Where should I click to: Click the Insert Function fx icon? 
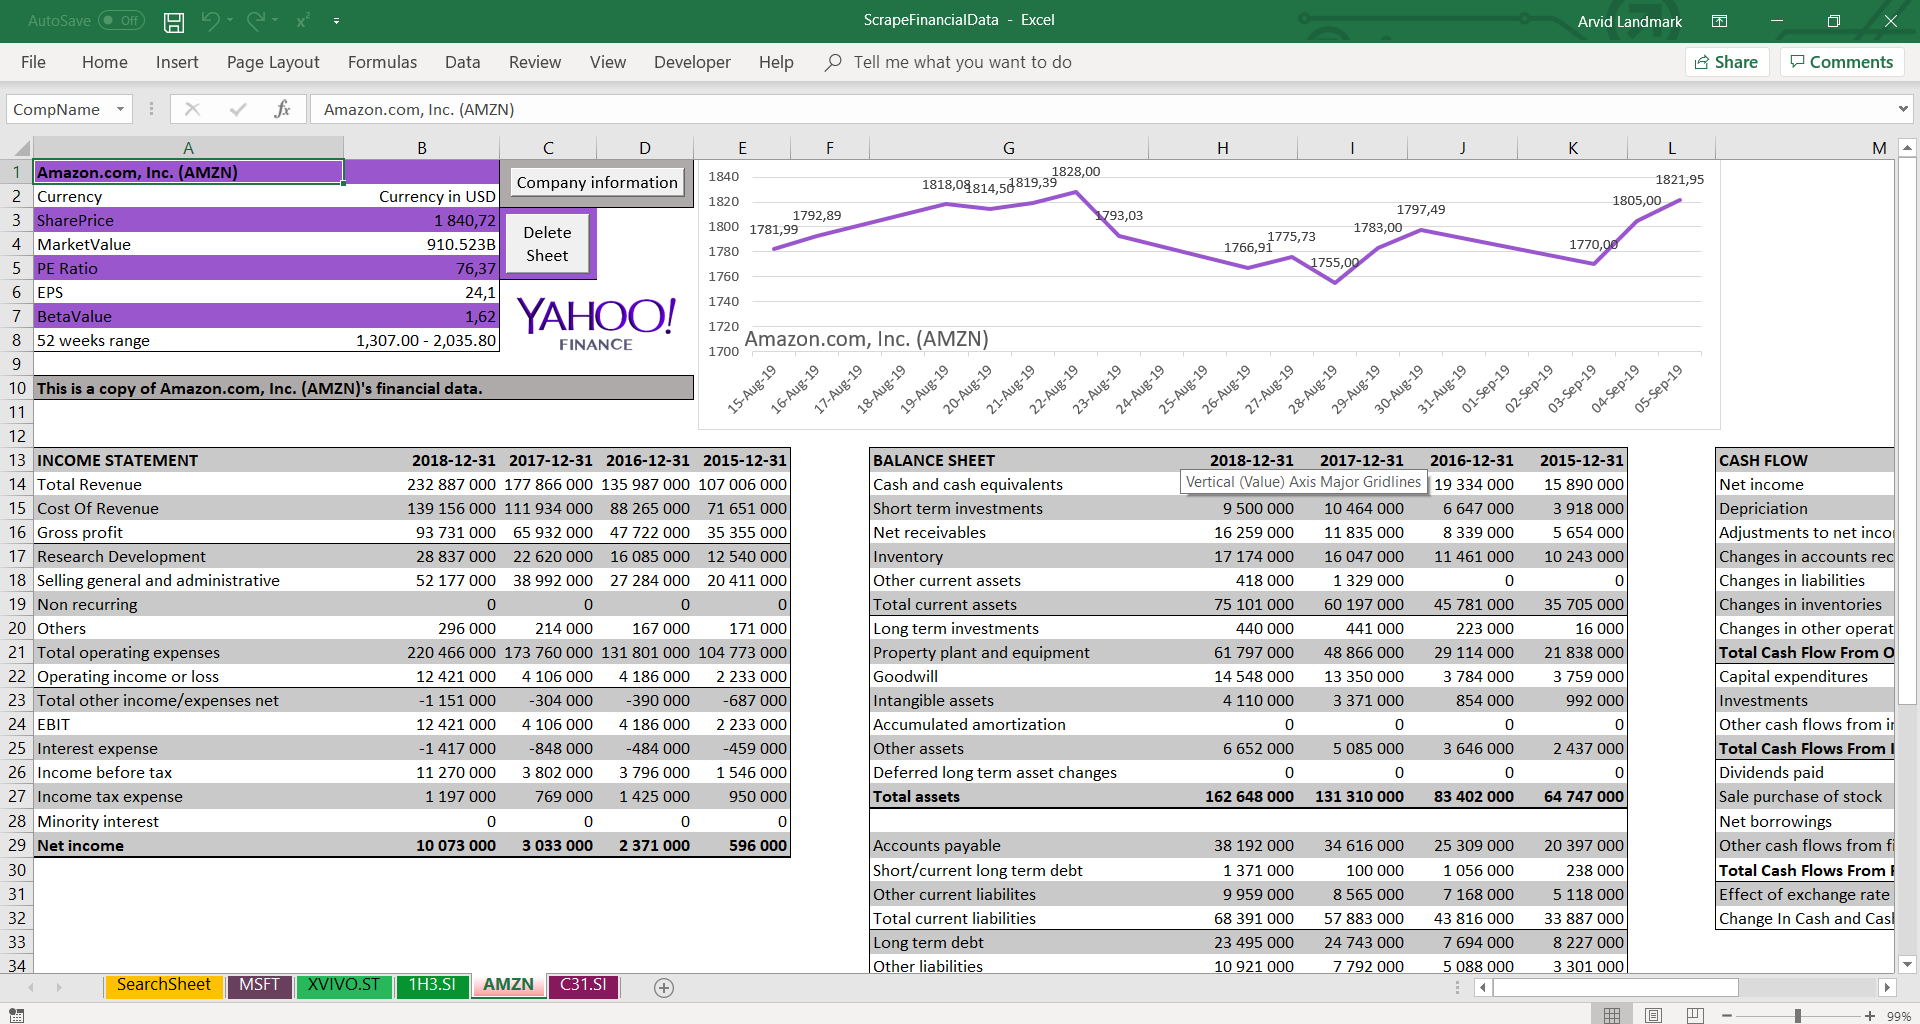coord(283,109)
